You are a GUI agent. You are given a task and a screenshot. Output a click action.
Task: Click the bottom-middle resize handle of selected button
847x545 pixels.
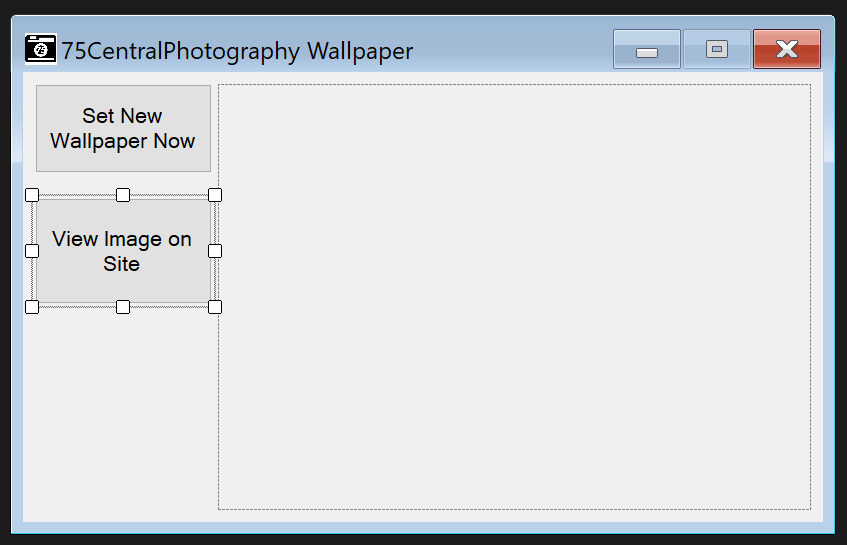(123, 307)
